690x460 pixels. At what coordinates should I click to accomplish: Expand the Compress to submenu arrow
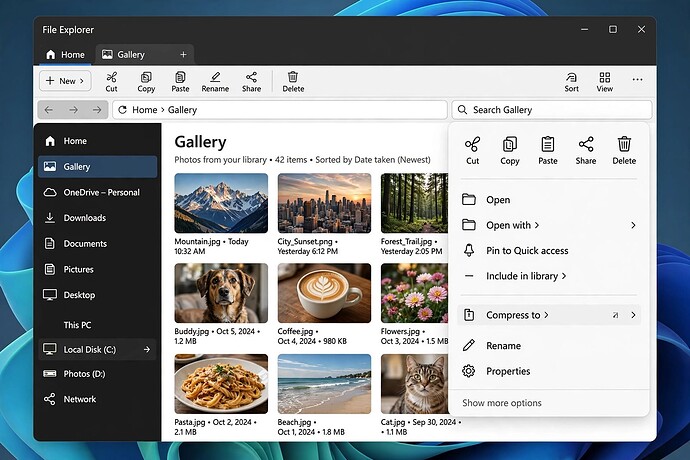click(x=633, y=315)
